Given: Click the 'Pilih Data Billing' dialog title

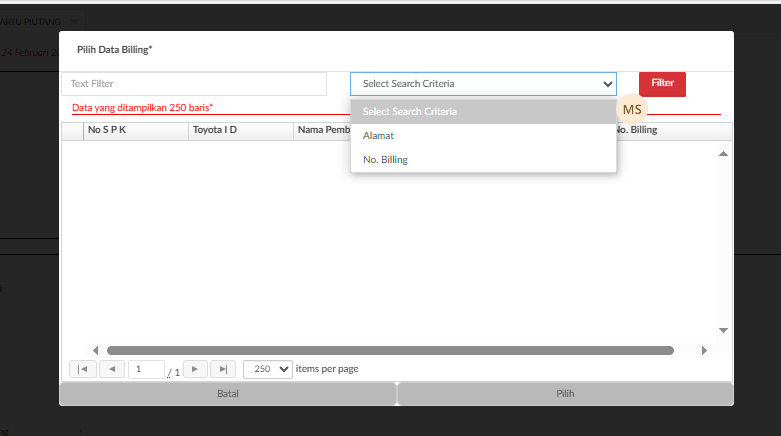Looking at the screenshot, I should click(x=115, y=50).
